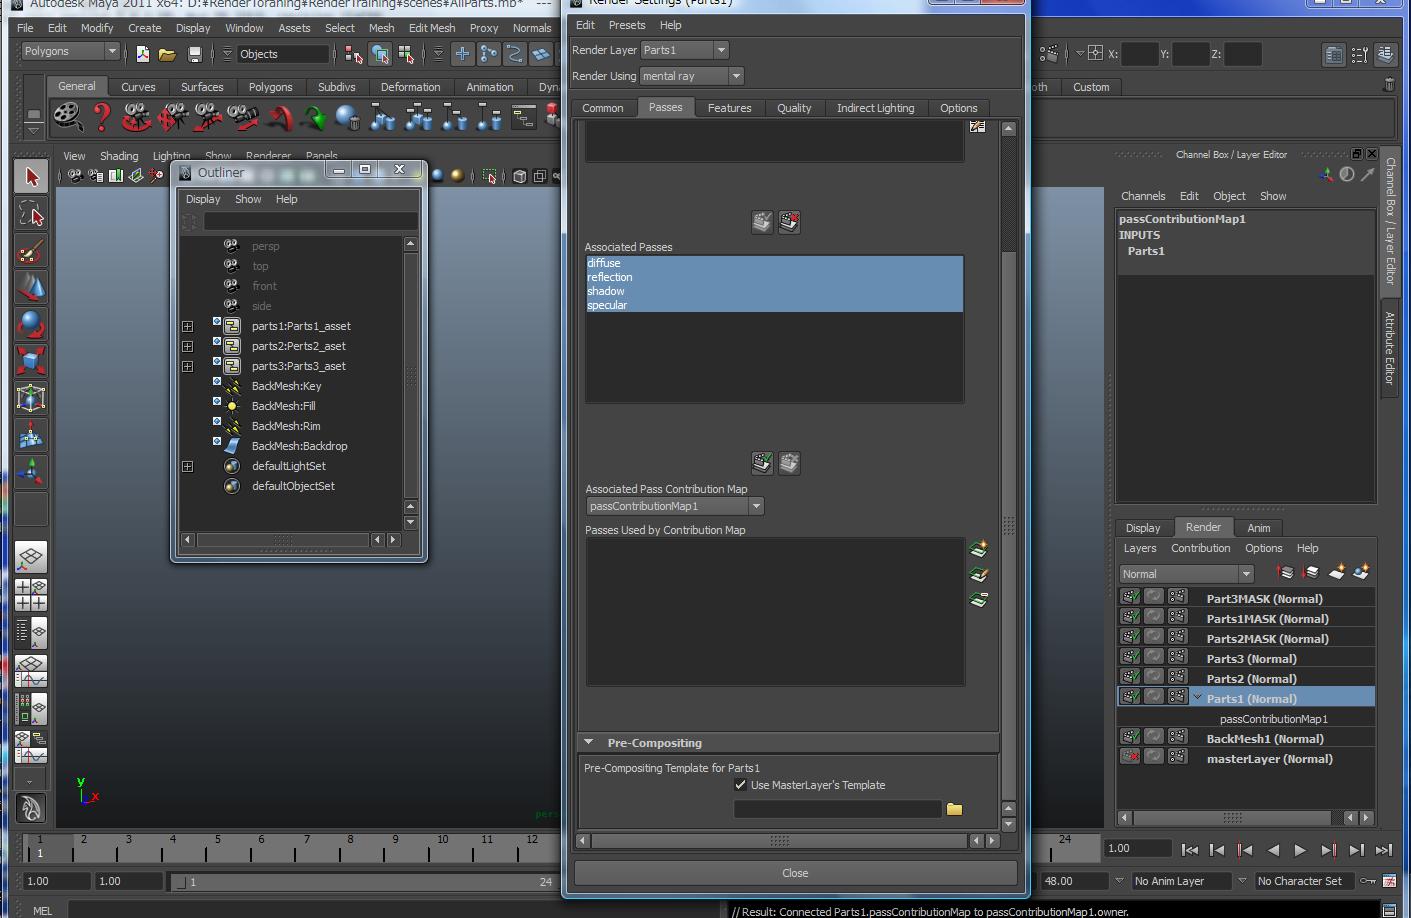Uncheck Use MasterLayer's Template
Screen dimensions: 1411x918
coord(740,785)
